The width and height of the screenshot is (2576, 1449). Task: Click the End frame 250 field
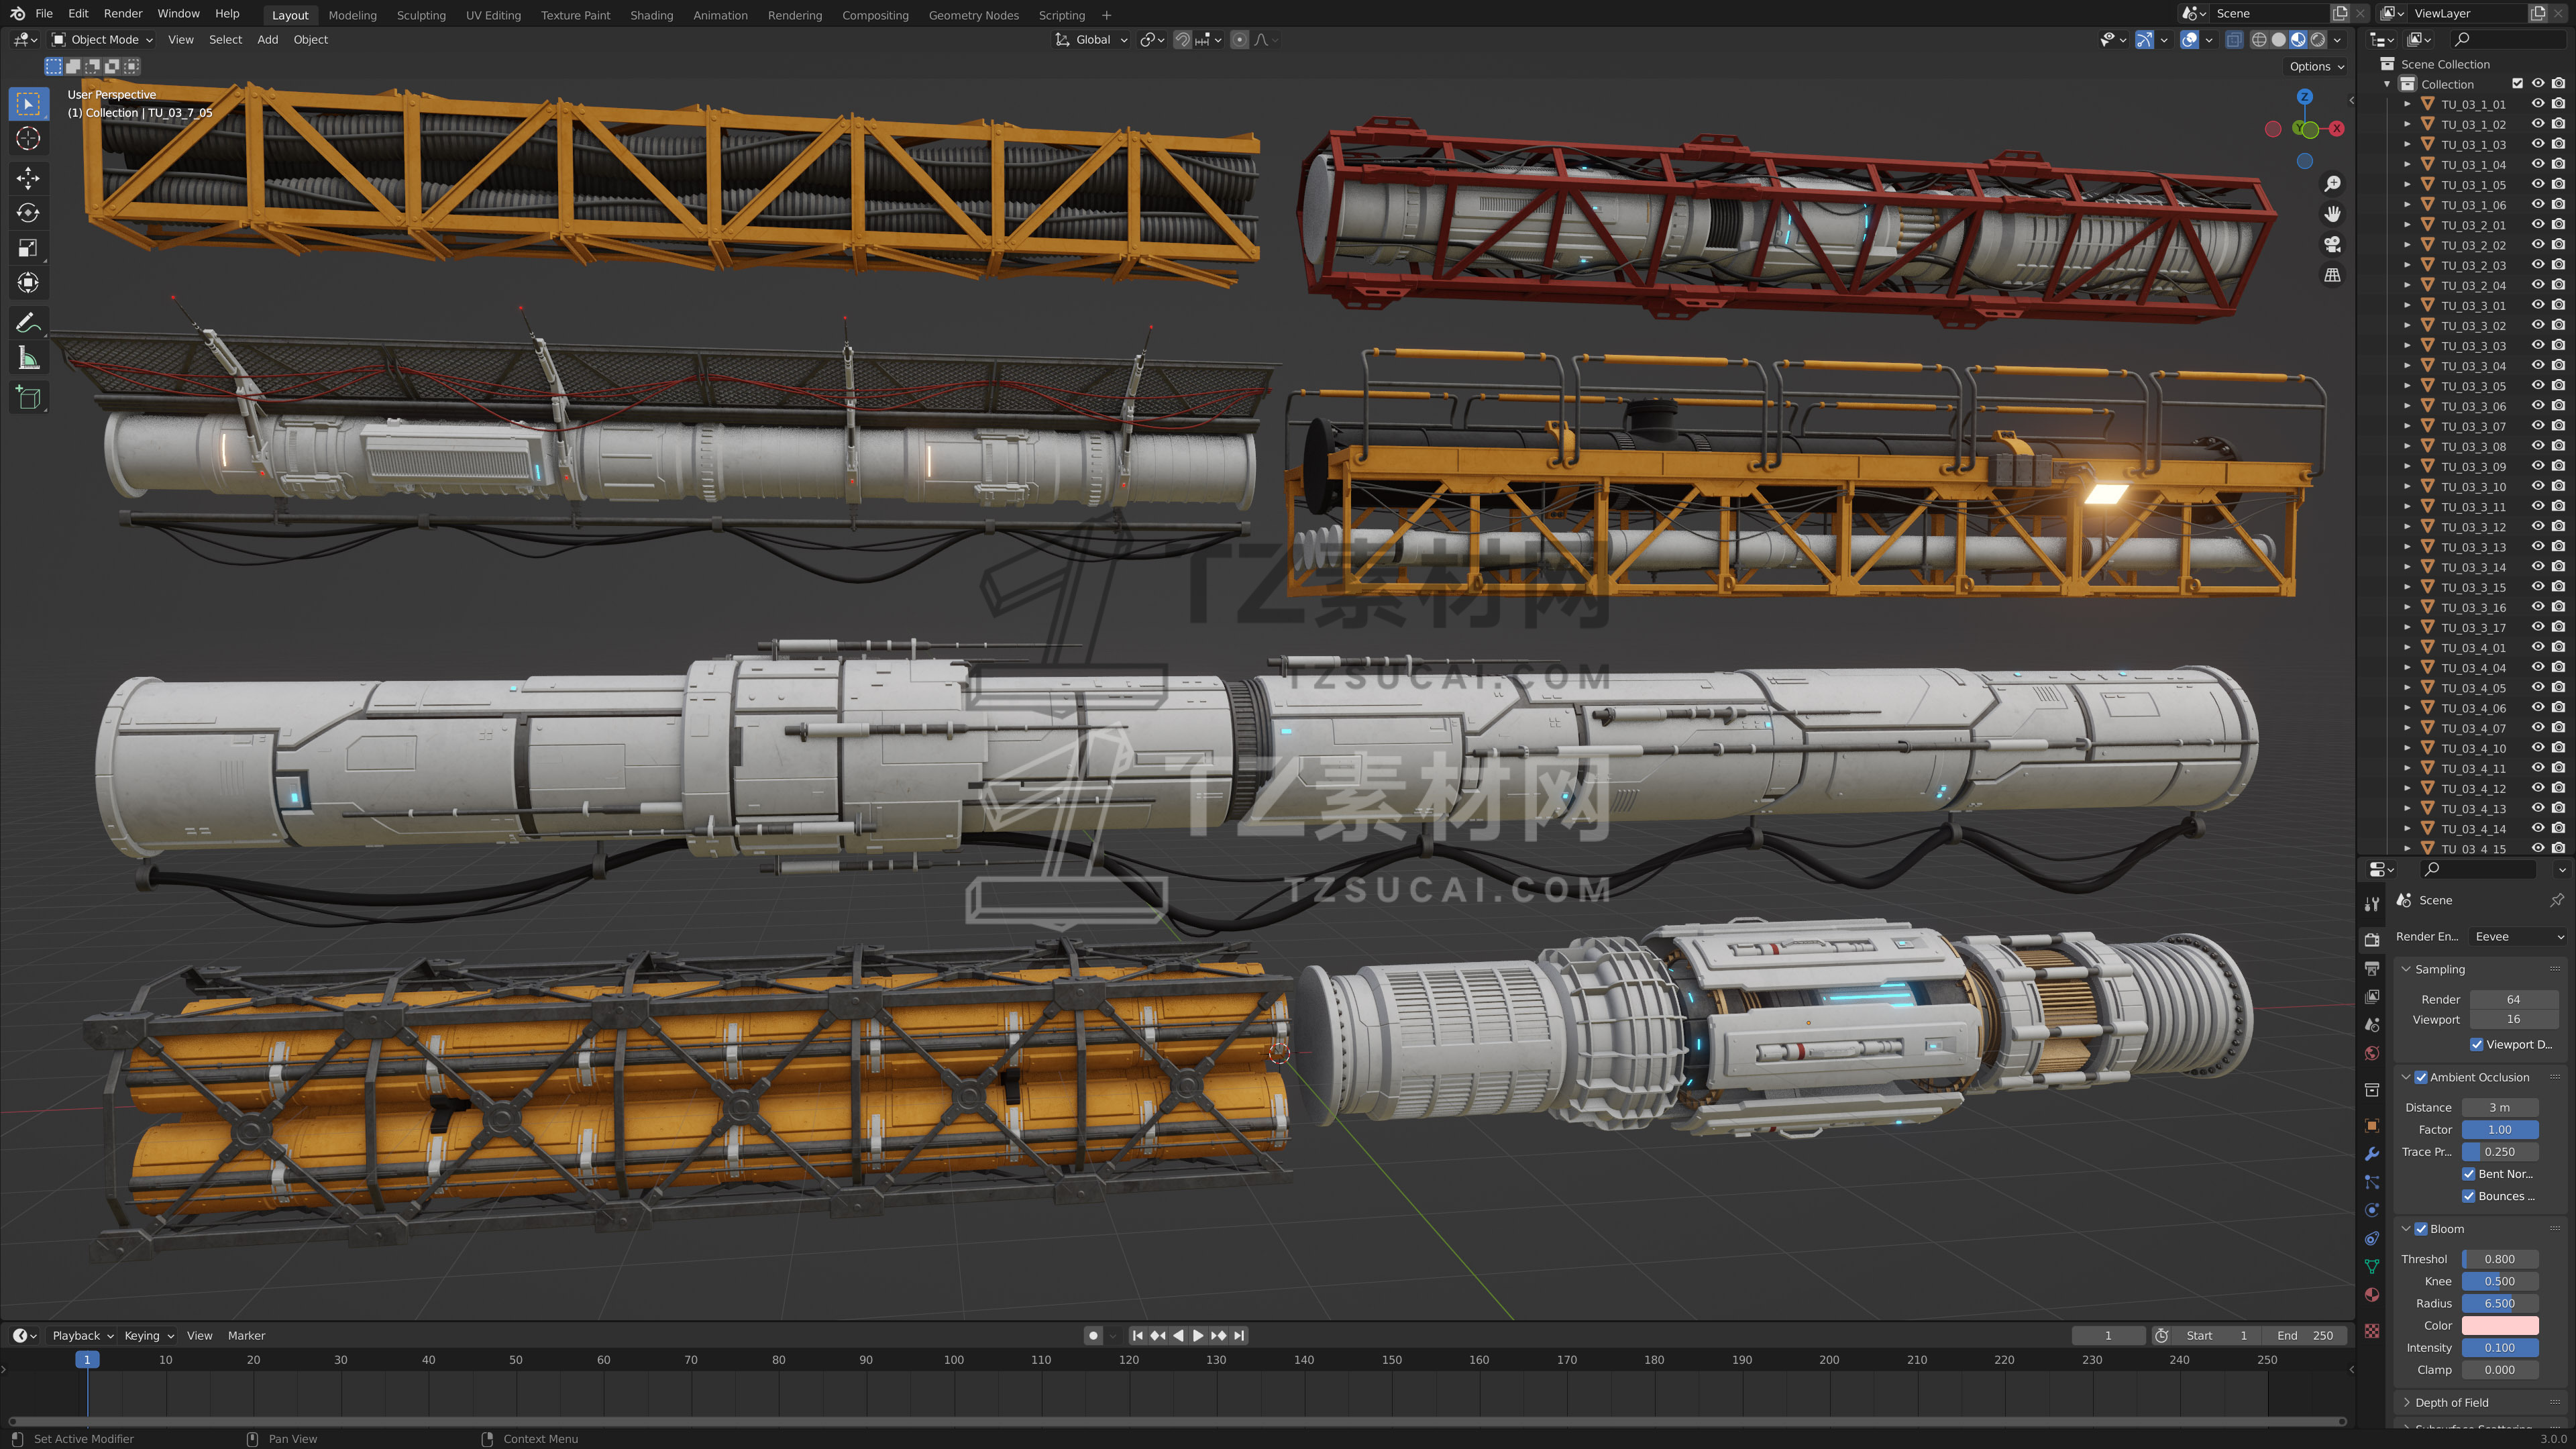tap(2304, 1335)
